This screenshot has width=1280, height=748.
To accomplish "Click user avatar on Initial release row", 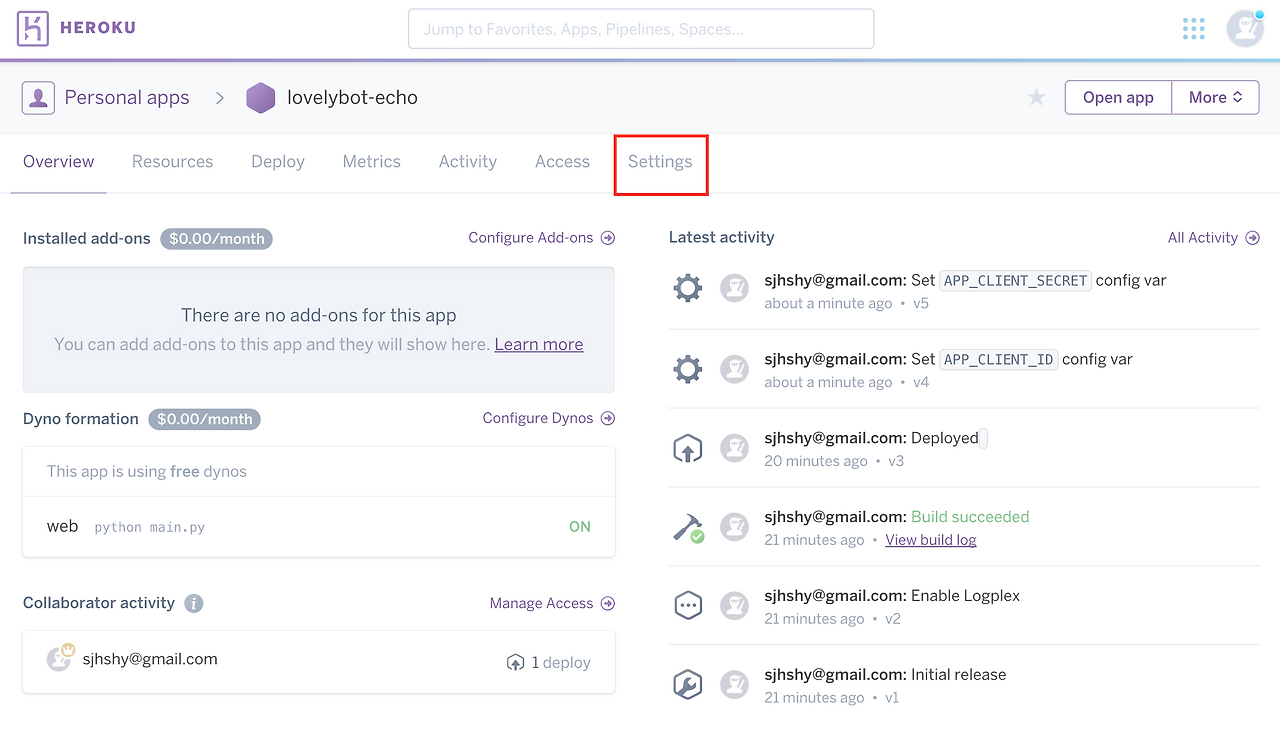I will [x=735, y=685].
